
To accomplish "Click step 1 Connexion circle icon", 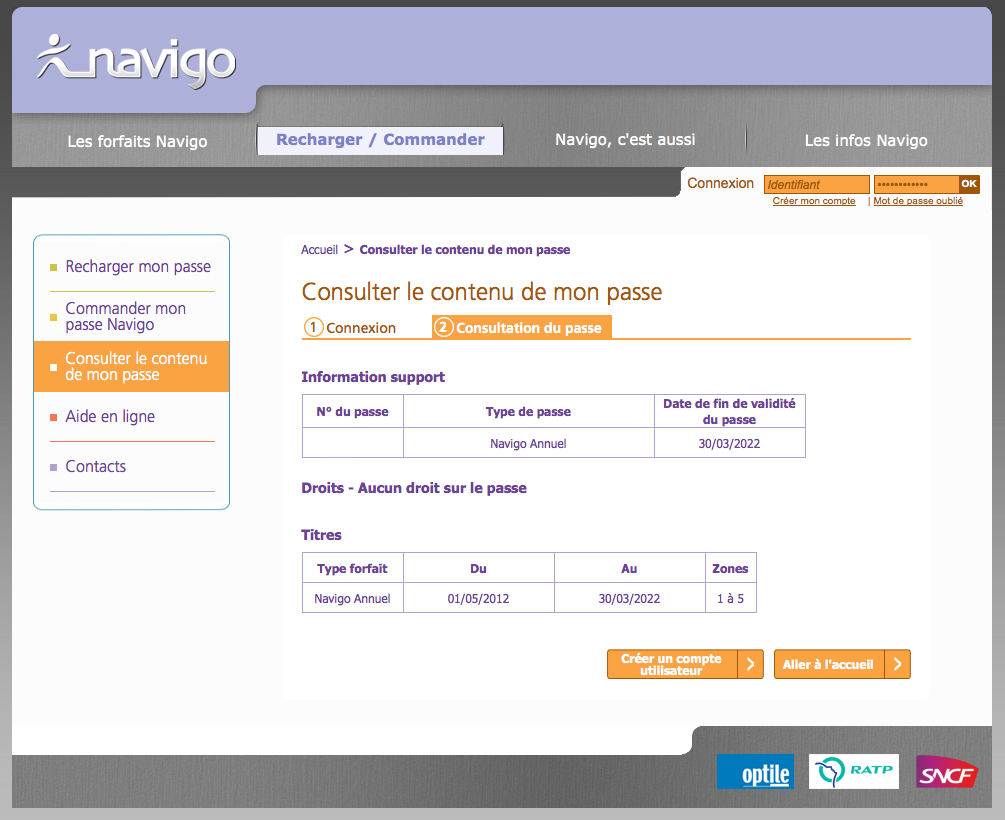I will [x=314, y=328].
